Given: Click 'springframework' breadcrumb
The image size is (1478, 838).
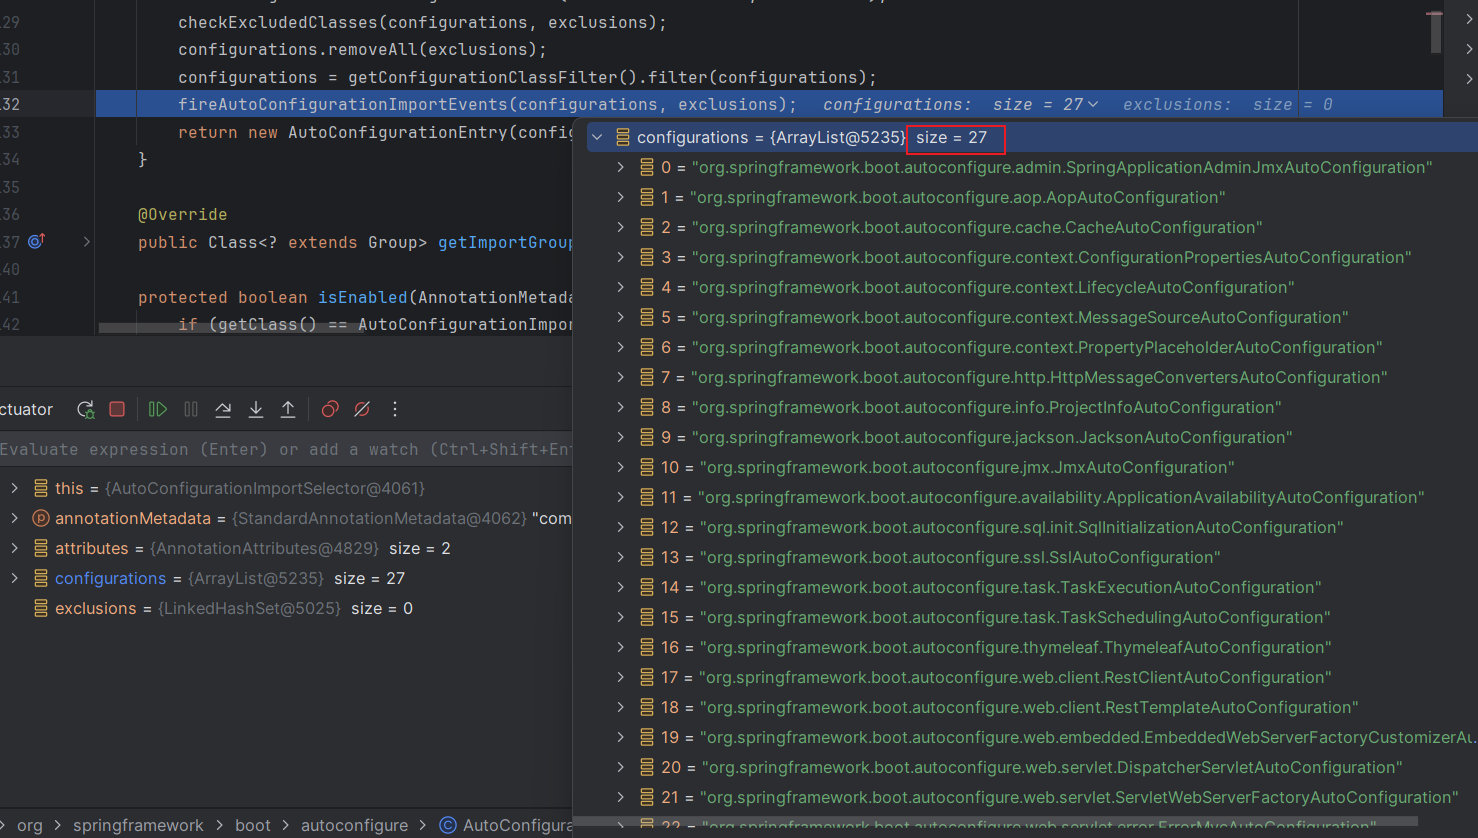Looking at the screenshot, I should pos(138,825).
